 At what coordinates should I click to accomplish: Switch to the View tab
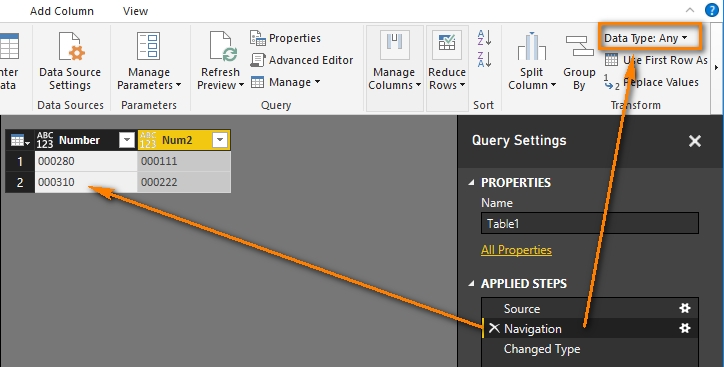coord(135,11)
